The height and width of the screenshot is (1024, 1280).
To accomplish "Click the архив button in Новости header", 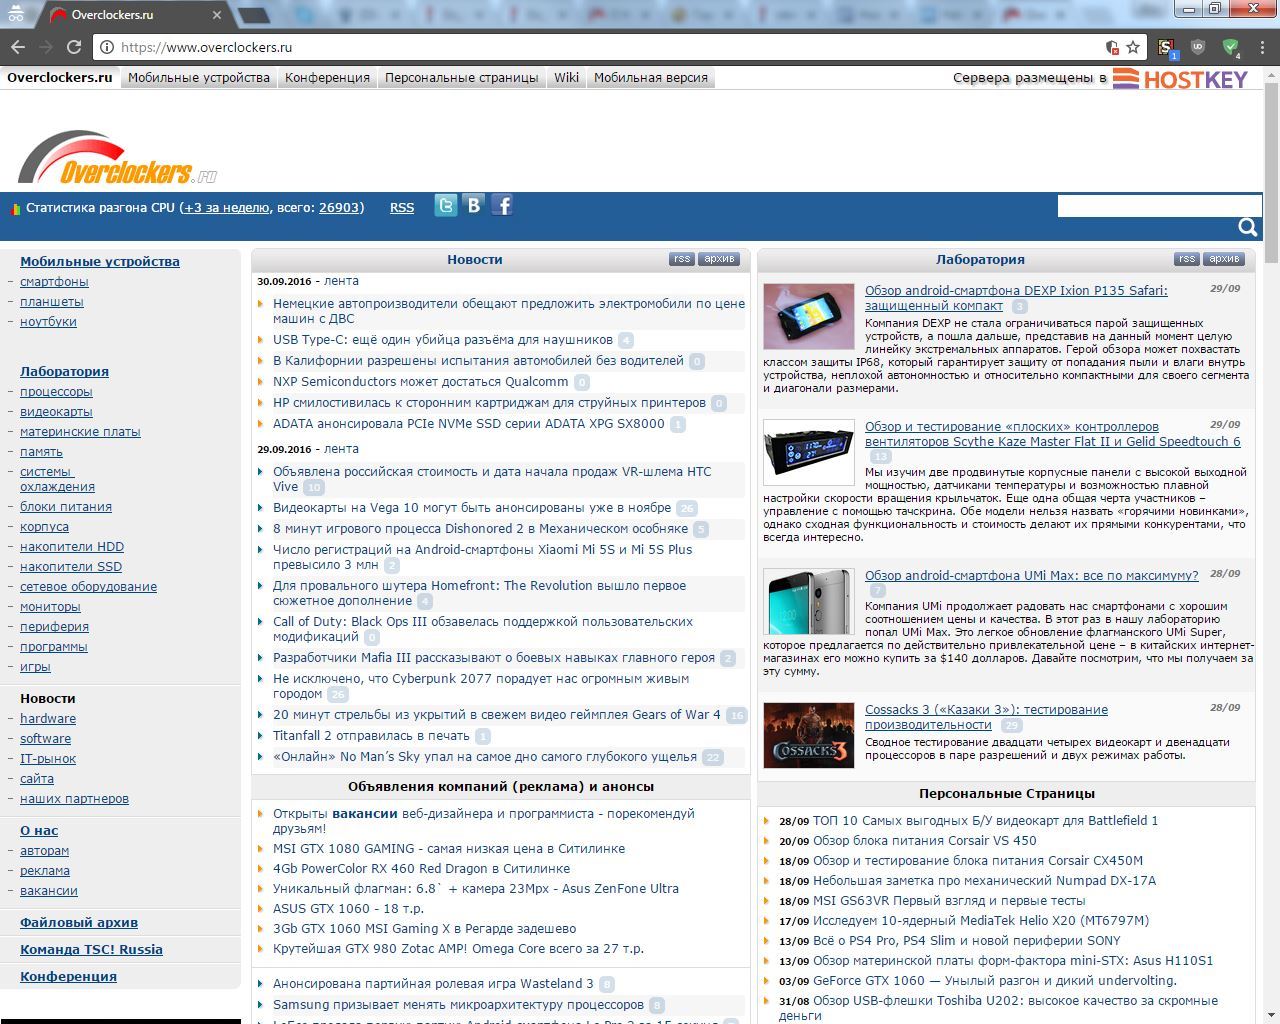I will tap(719, 259).
